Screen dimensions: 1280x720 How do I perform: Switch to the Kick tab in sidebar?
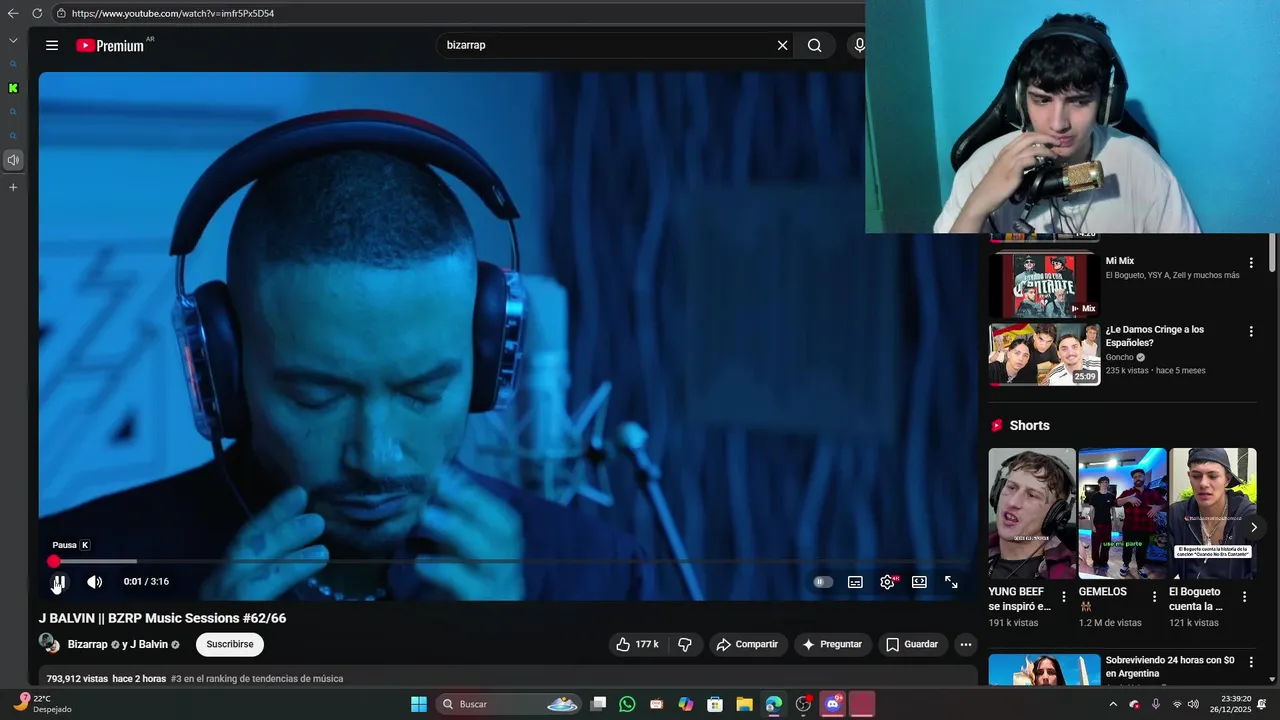13,88
